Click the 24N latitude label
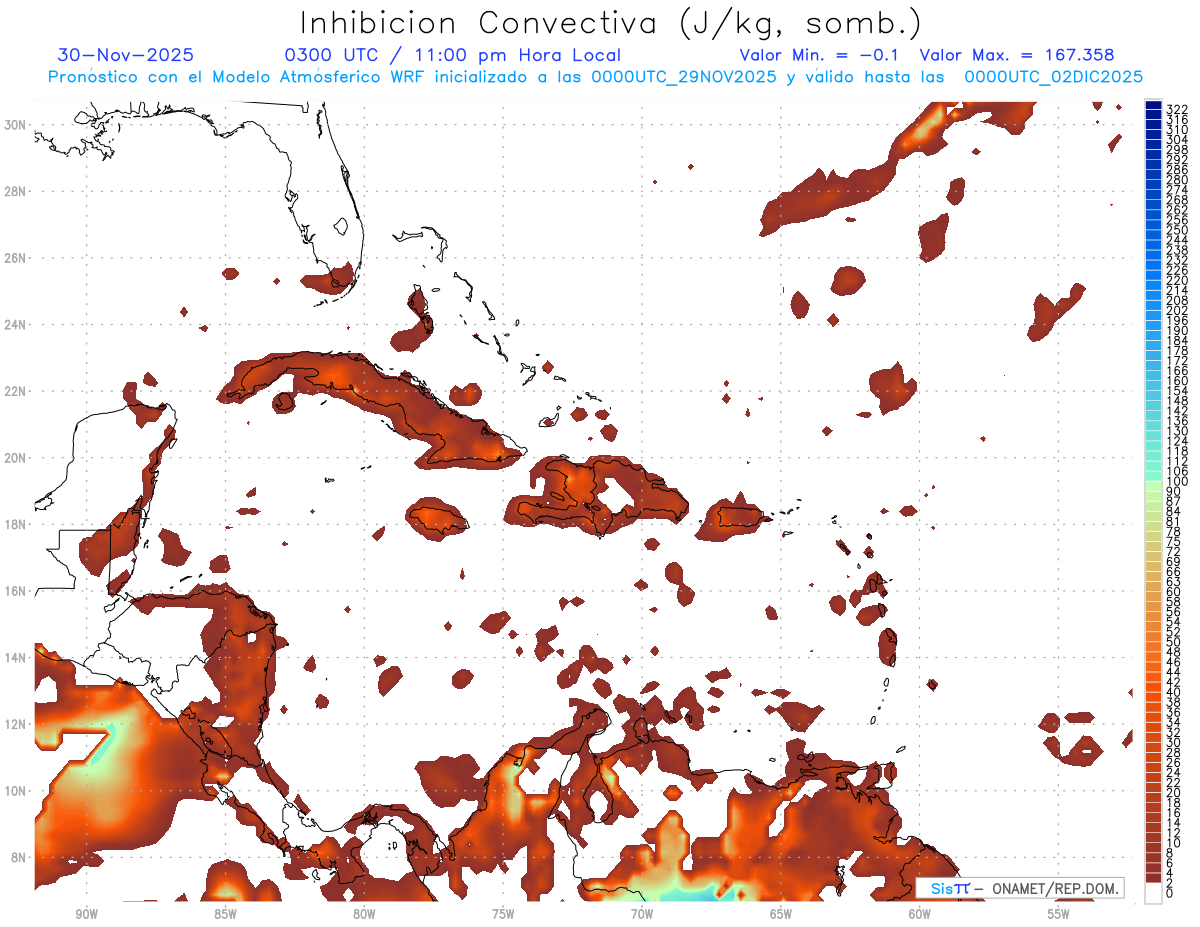 (x=16, y=325)
